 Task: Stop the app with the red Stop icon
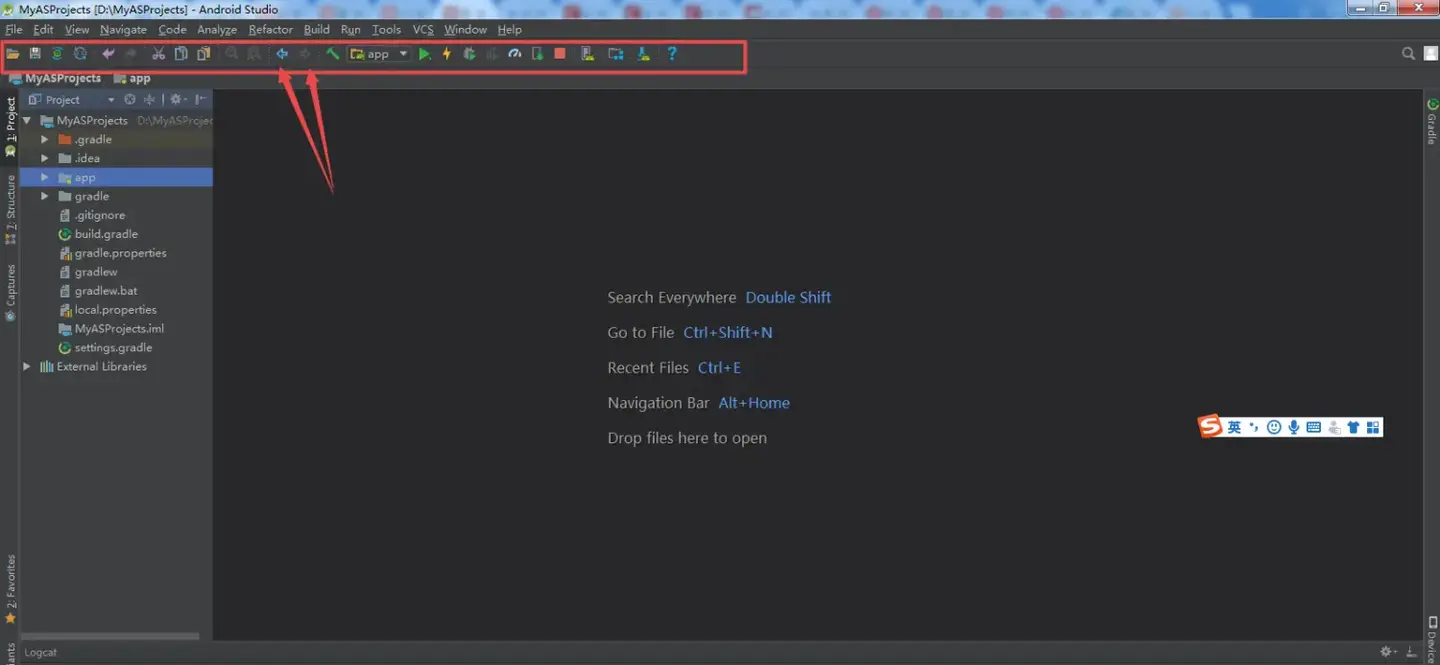pos(560,54)
